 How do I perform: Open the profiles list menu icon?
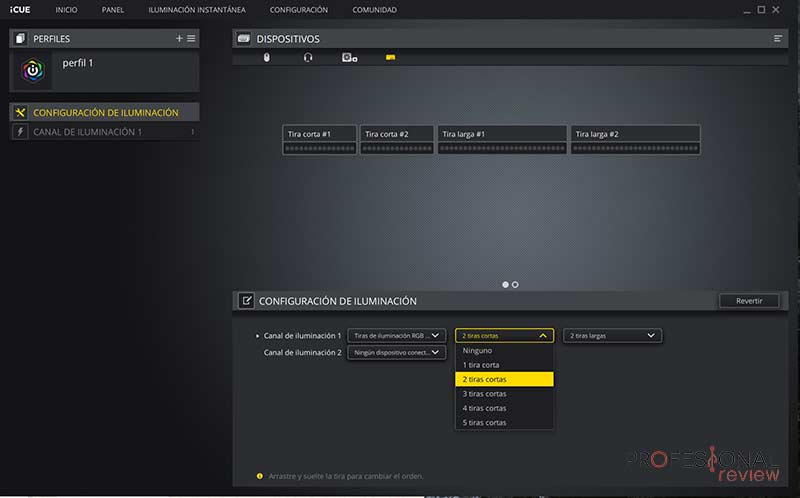tap(191, 38)
